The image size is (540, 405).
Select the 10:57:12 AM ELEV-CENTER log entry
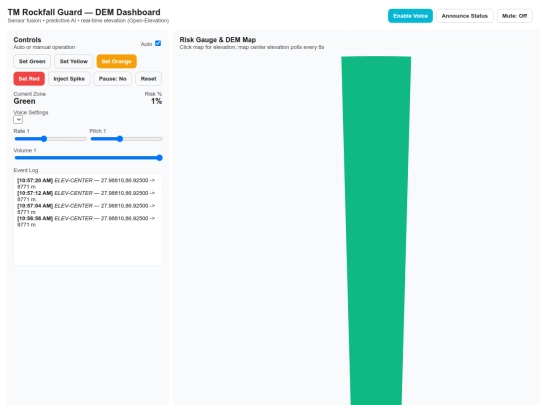tap(86, 196)
